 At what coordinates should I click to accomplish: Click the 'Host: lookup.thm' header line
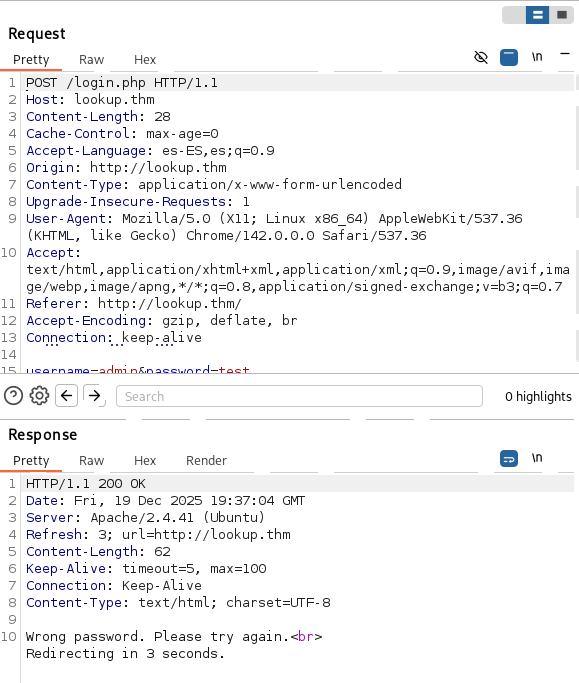click(x=90, y=100)
